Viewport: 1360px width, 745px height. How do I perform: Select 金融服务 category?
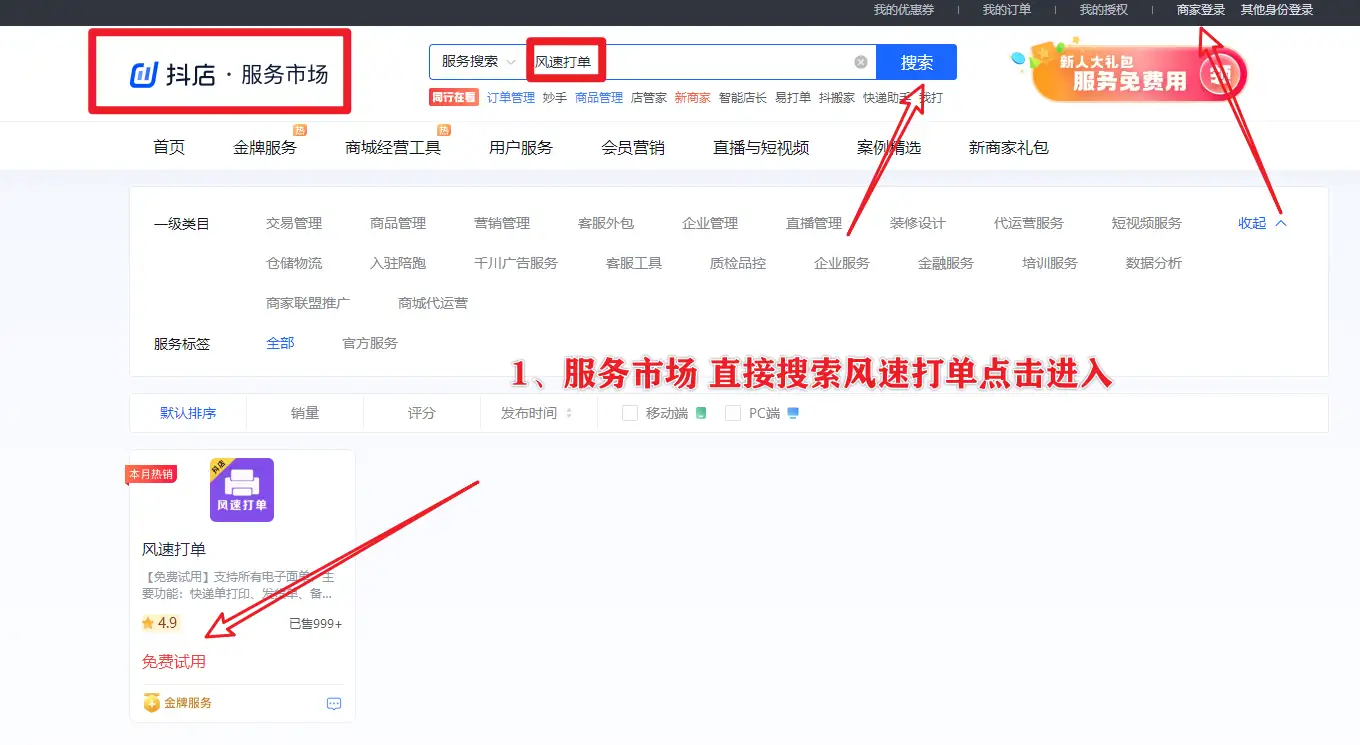pyautogui.click(x=946, y=263)
